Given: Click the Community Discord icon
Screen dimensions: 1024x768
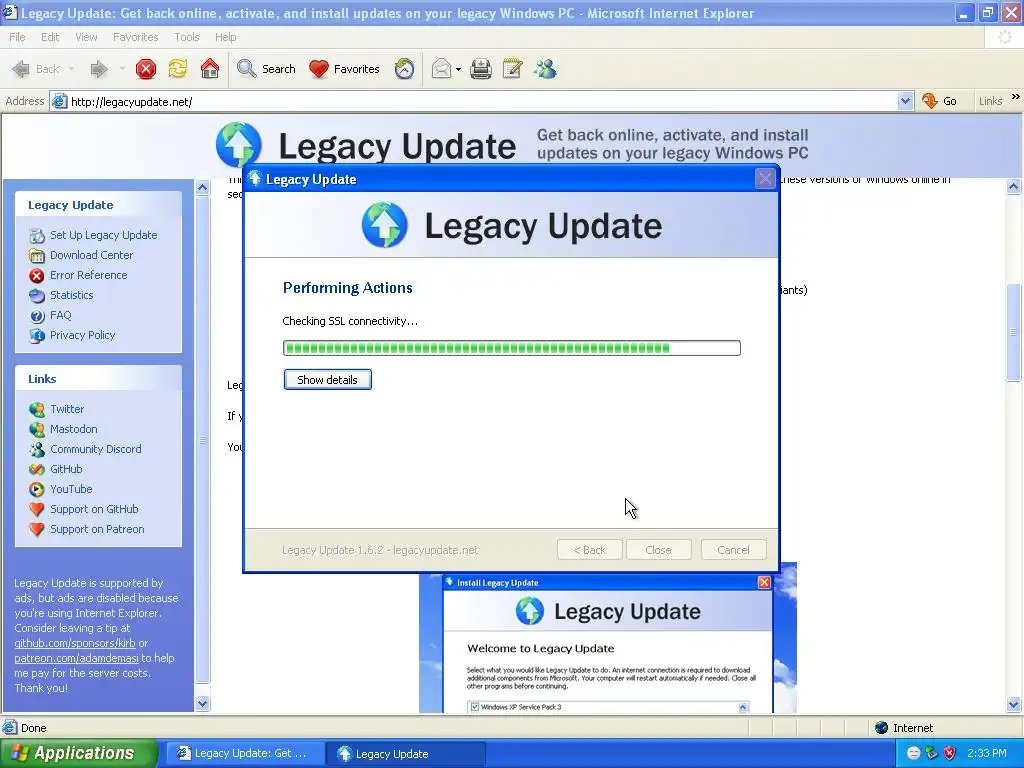Looking at the screenshot, I should (x=37, y=449).
